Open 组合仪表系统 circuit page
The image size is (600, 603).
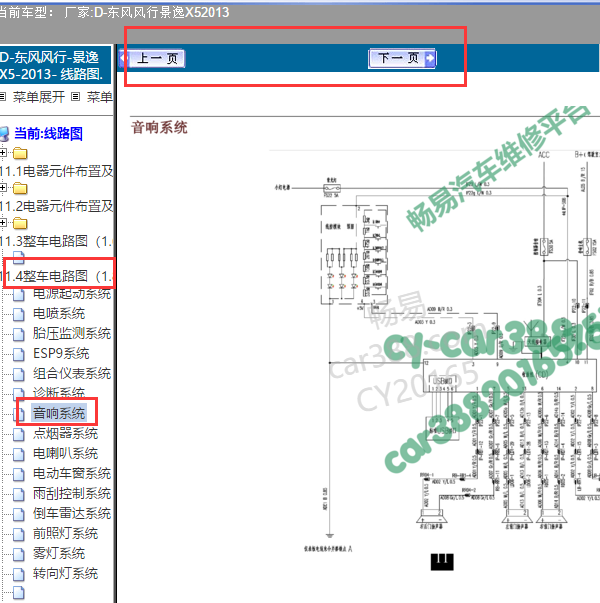(72, 373)
